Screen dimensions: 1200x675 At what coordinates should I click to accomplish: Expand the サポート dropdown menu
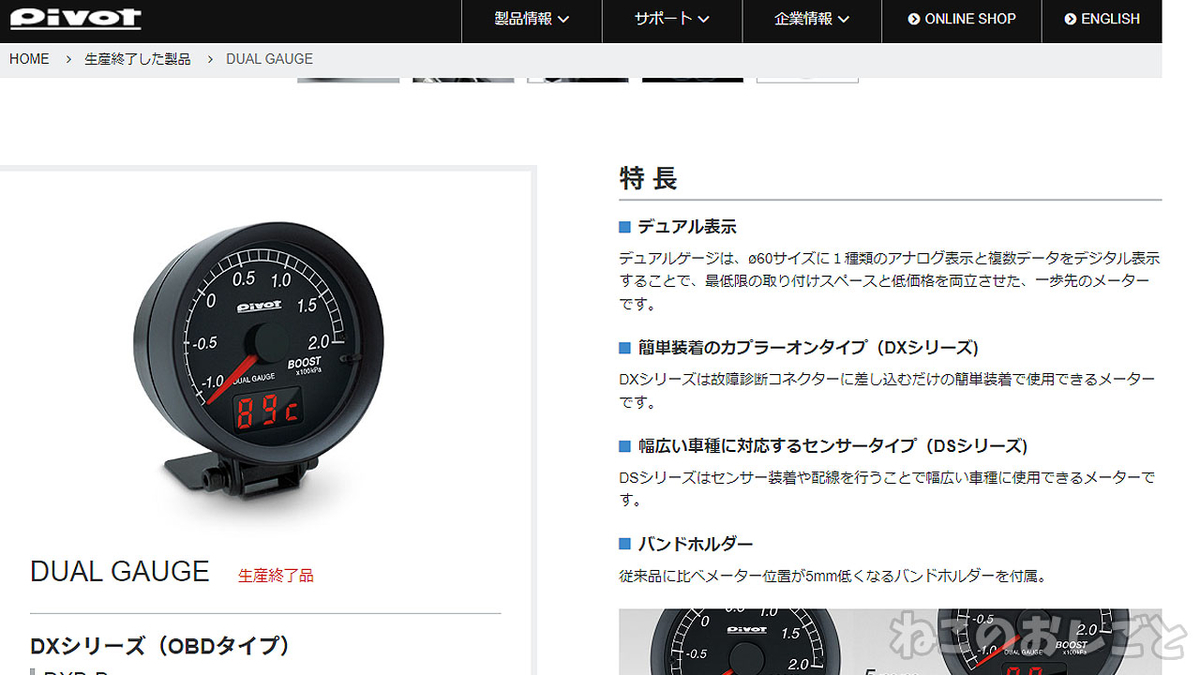(x=672, y=19)
